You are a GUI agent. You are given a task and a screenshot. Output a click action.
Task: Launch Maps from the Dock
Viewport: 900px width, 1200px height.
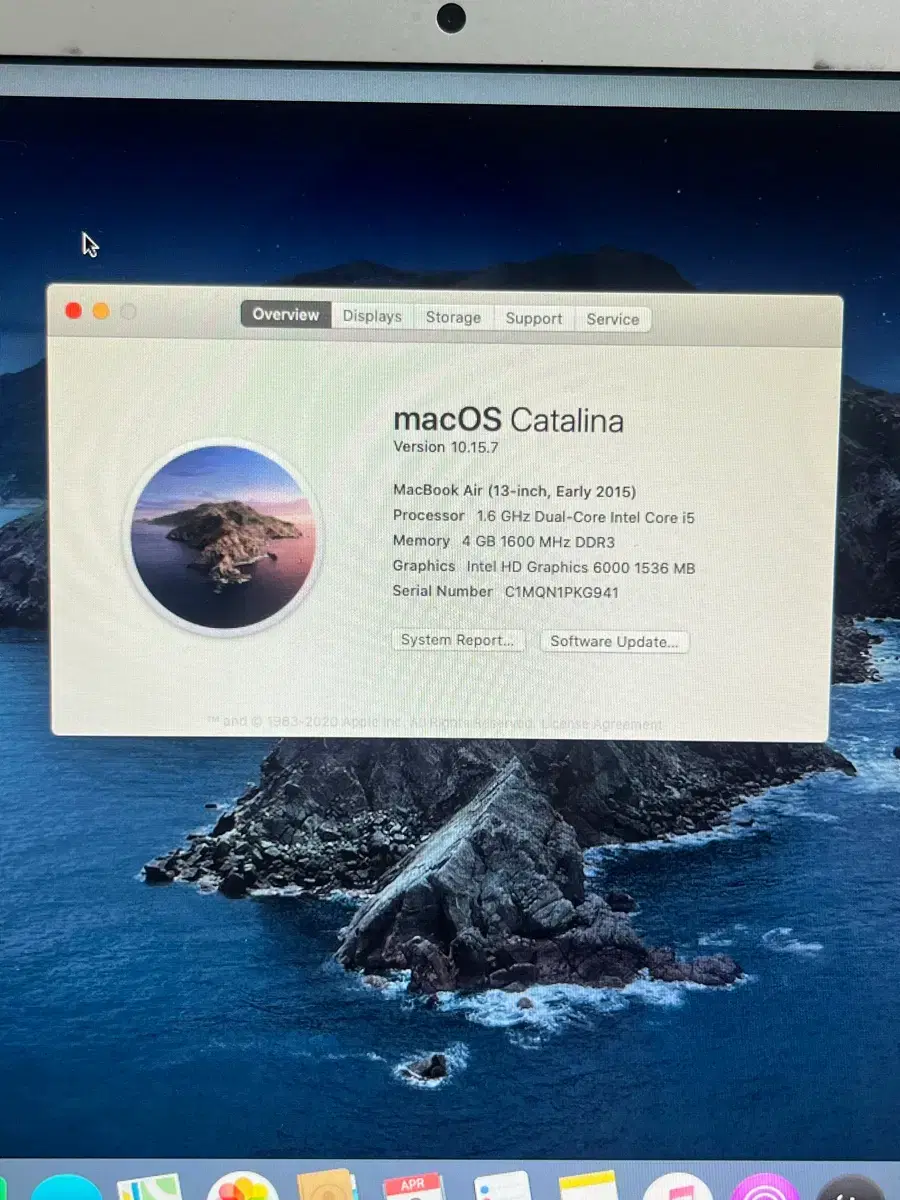[150, 1187]
